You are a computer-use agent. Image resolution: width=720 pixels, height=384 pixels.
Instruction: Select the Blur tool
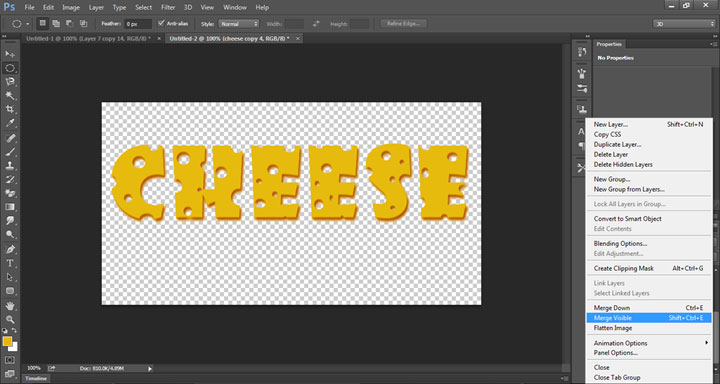10,221
